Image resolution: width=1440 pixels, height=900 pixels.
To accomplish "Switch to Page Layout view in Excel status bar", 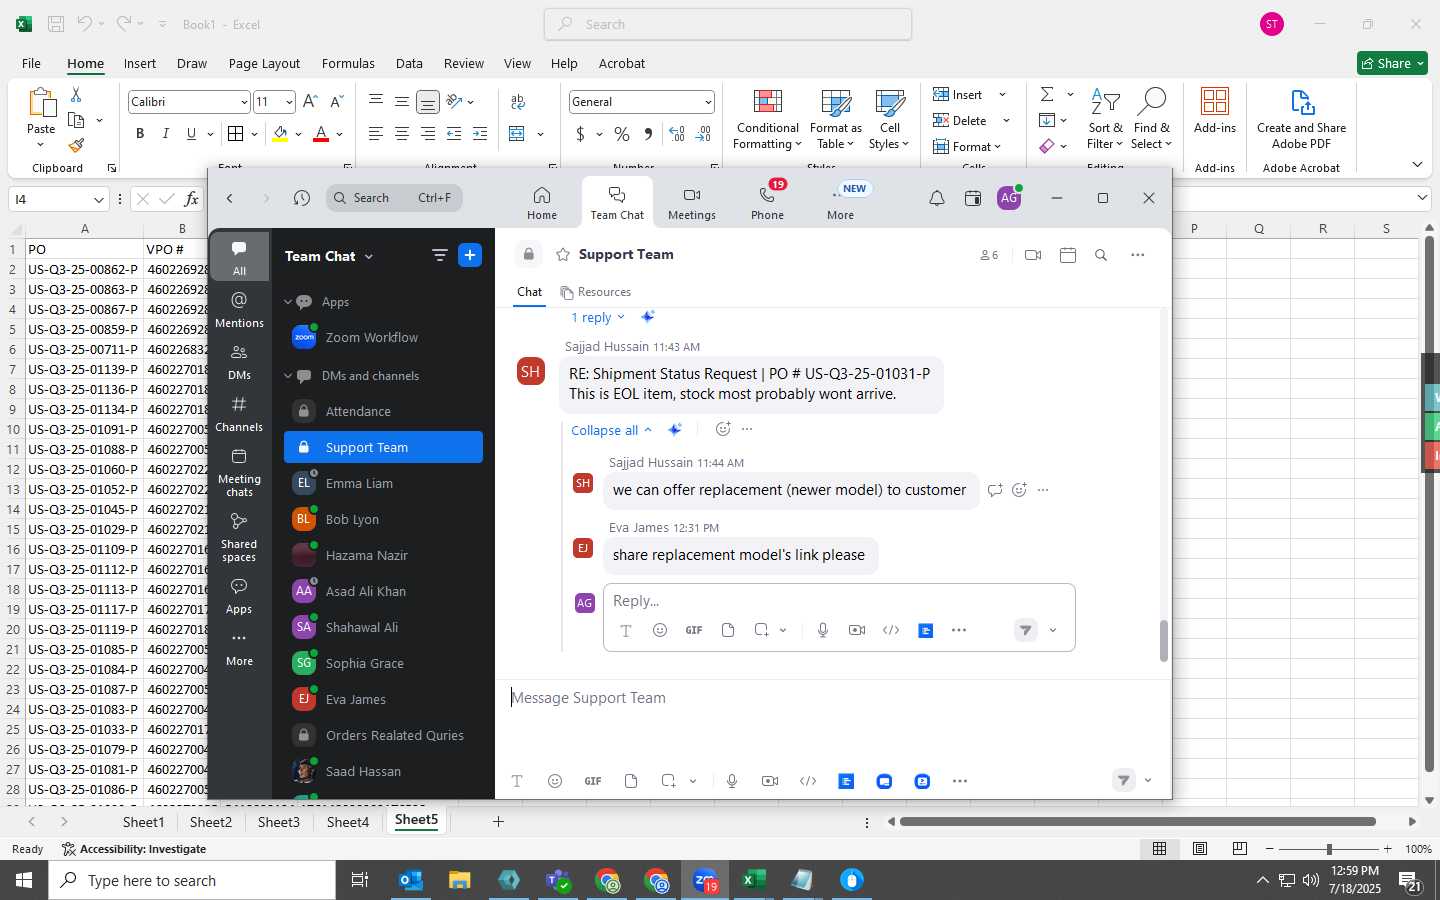I will pos(1199,848).
